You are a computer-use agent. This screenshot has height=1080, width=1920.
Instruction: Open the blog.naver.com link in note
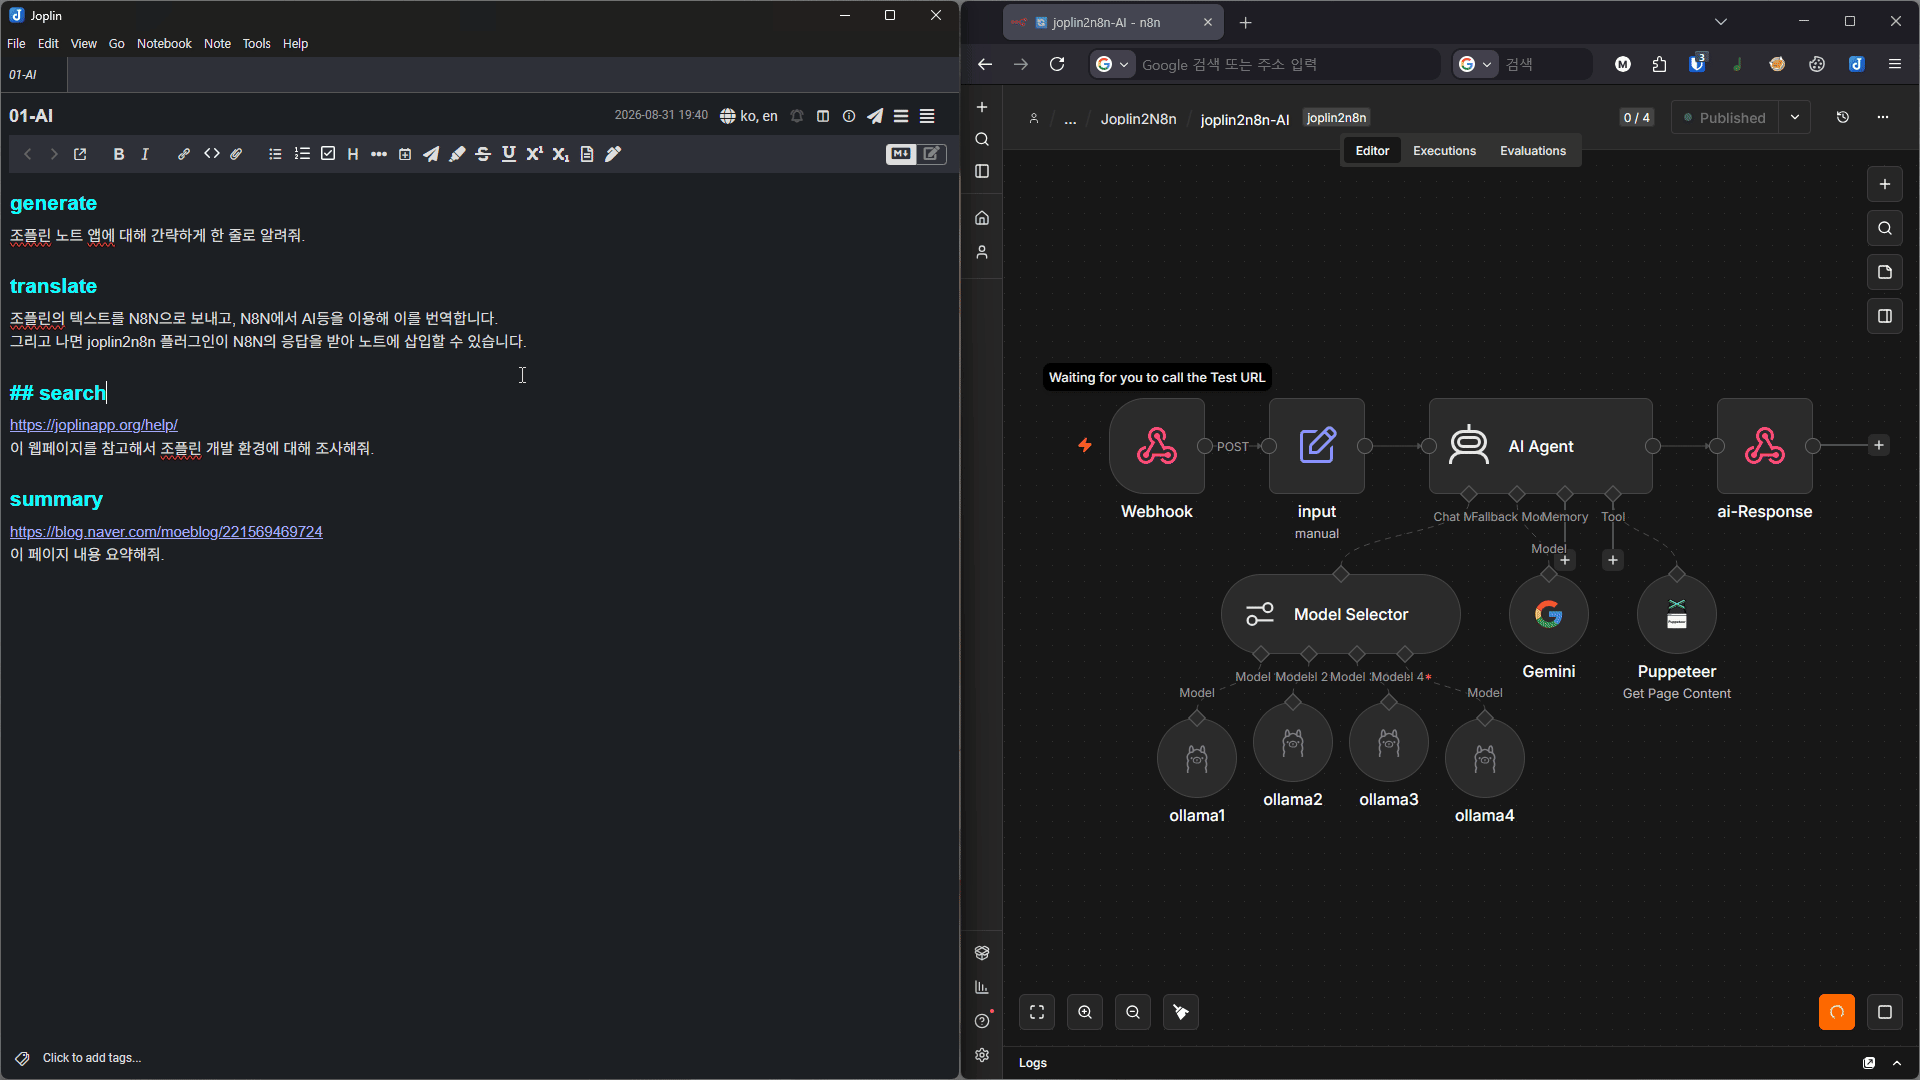(x=166, y=532)
